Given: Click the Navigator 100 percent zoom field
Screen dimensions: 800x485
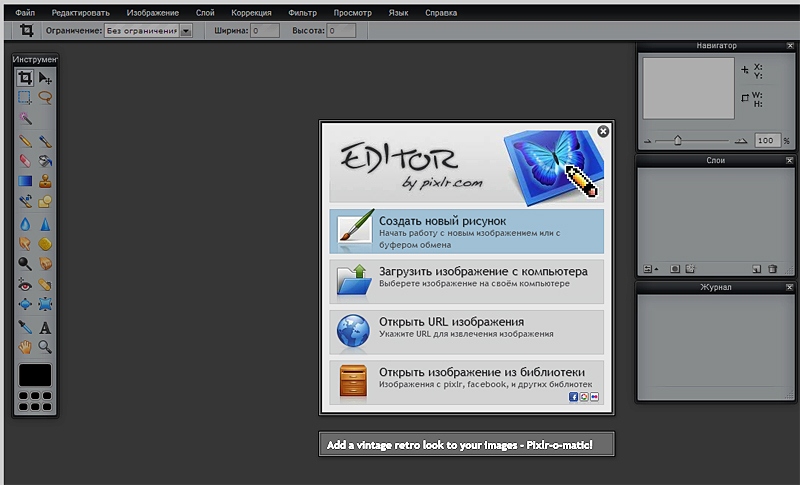Looking at the screenshot, I should [768, 140].
